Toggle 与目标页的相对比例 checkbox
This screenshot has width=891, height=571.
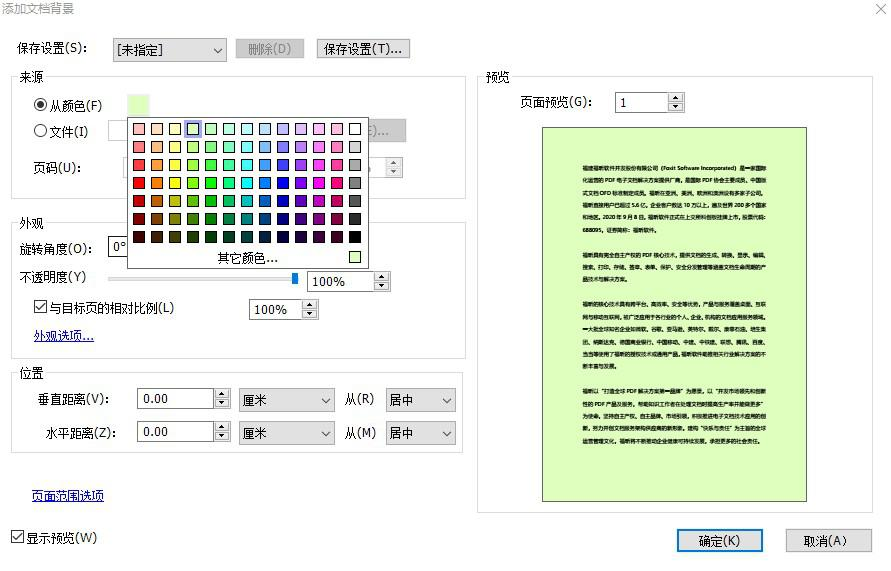click(x=41, y=309)
